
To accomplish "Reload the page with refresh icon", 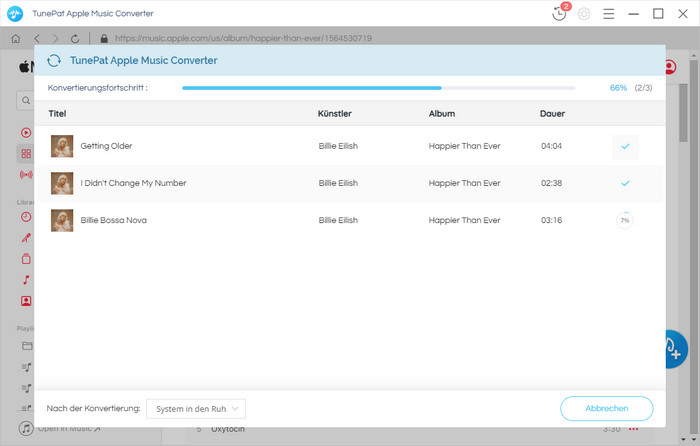I will coord(75,38).
